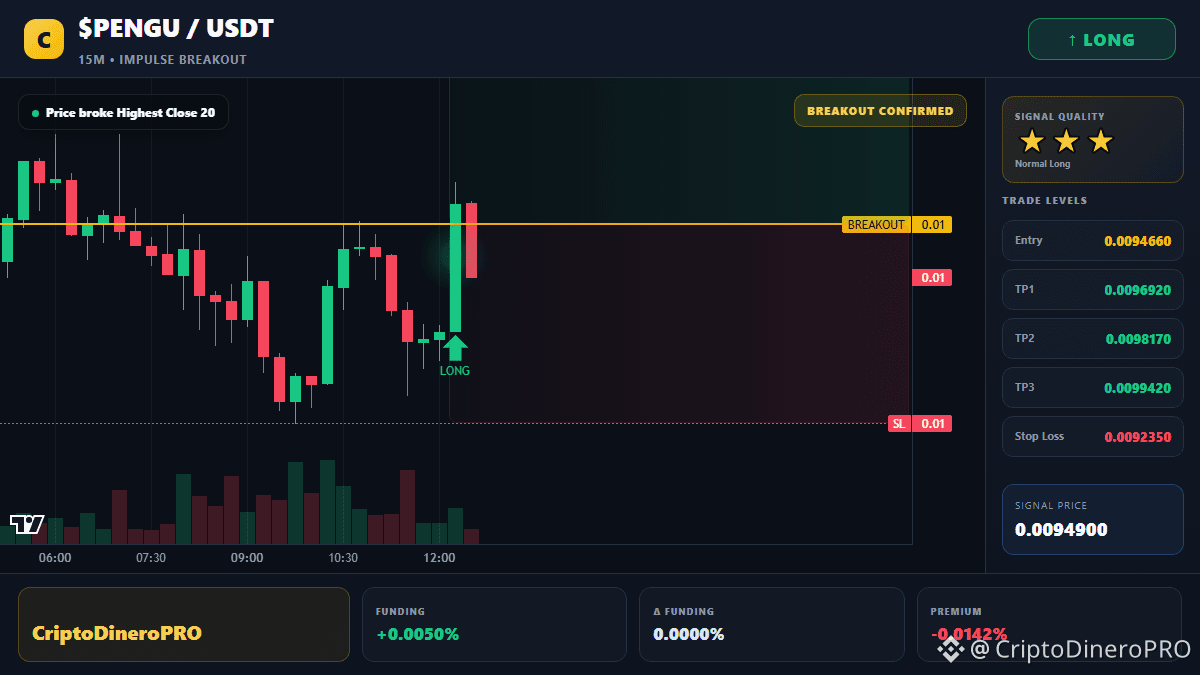1200x675 pixels.
Task: Click the Signal Price value 0.0094900
Action: click(x=1061, y=530)
